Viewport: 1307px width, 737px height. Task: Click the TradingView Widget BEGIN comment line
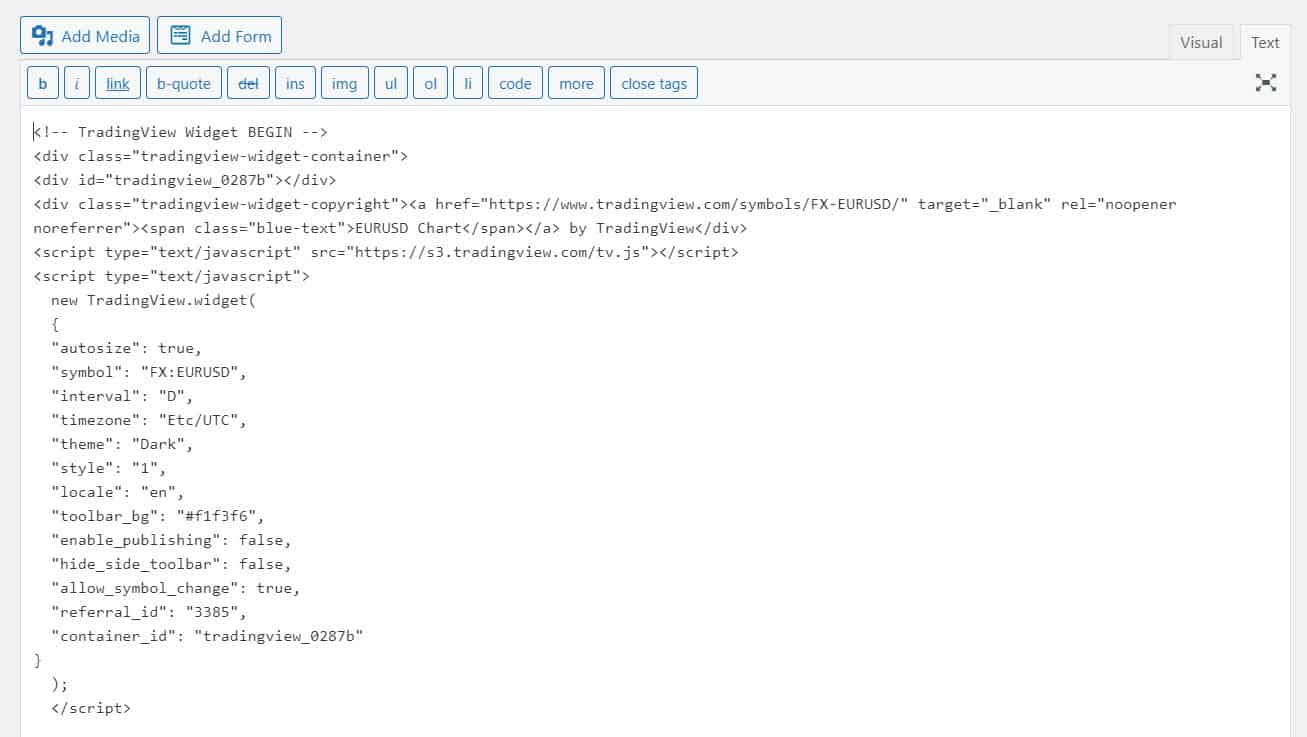(x=181, y=132)
